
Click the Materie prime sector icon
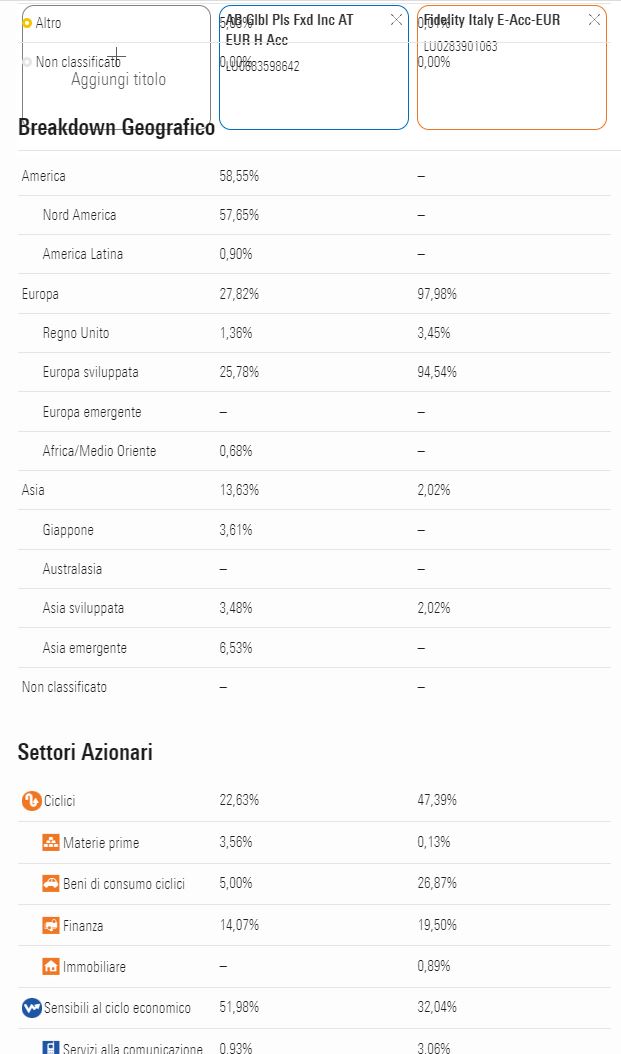[x=51, y=843]
